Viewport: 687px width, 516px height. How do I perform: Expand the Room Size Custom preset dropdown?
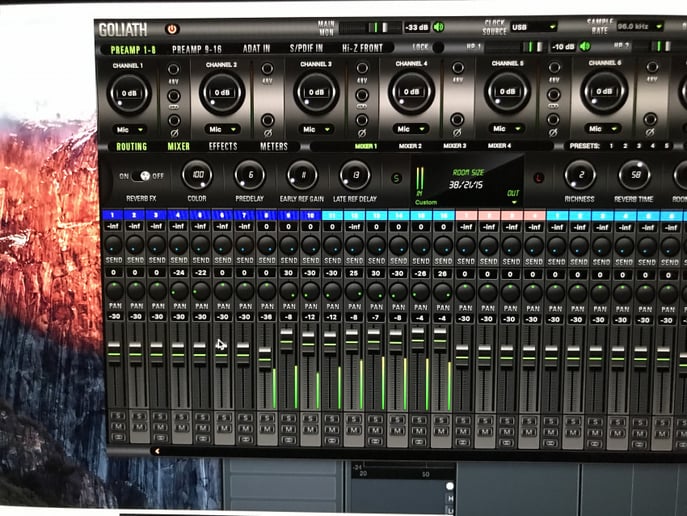click(514, 202)
